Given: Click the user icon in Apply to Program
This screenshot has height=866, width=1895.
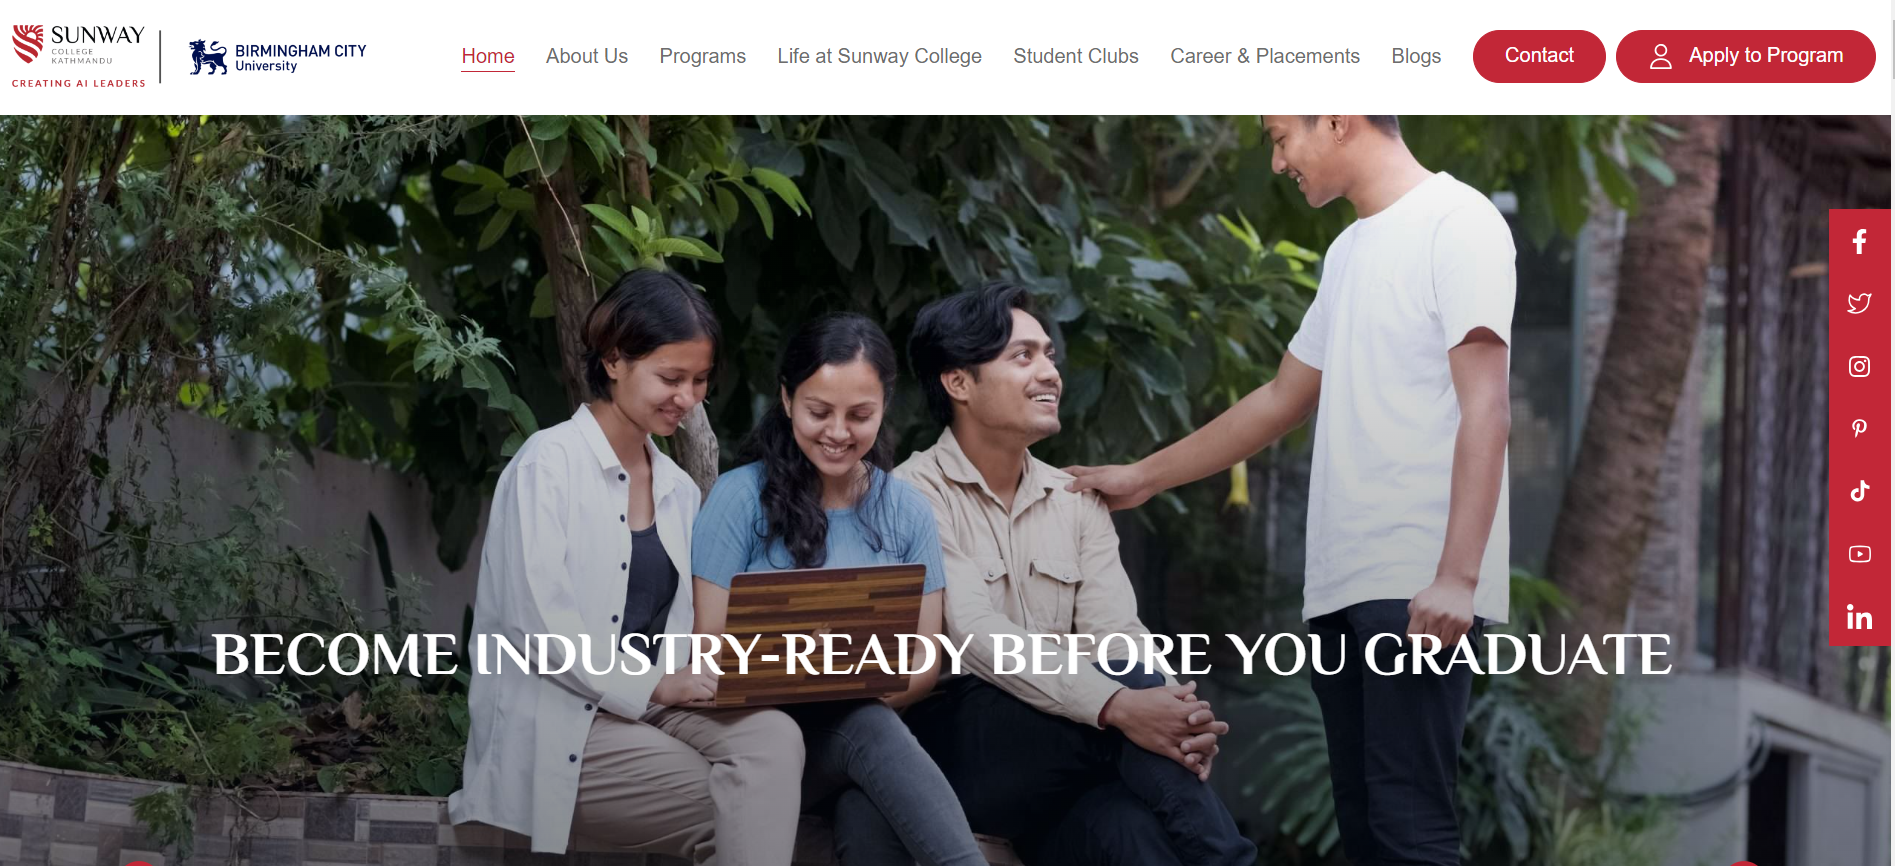Looking at the screenshot, I should (1660, 56).
